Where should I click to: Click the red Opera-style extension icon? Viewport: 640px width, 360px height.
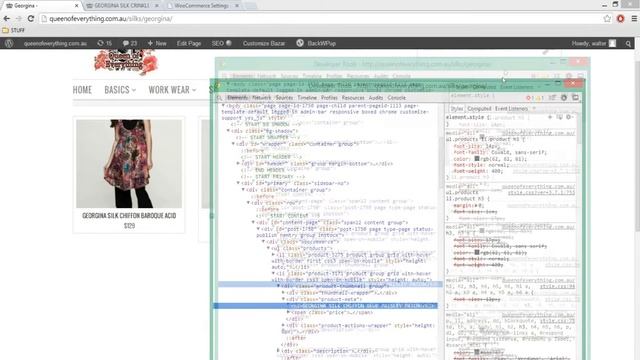[x=620, y=19]
